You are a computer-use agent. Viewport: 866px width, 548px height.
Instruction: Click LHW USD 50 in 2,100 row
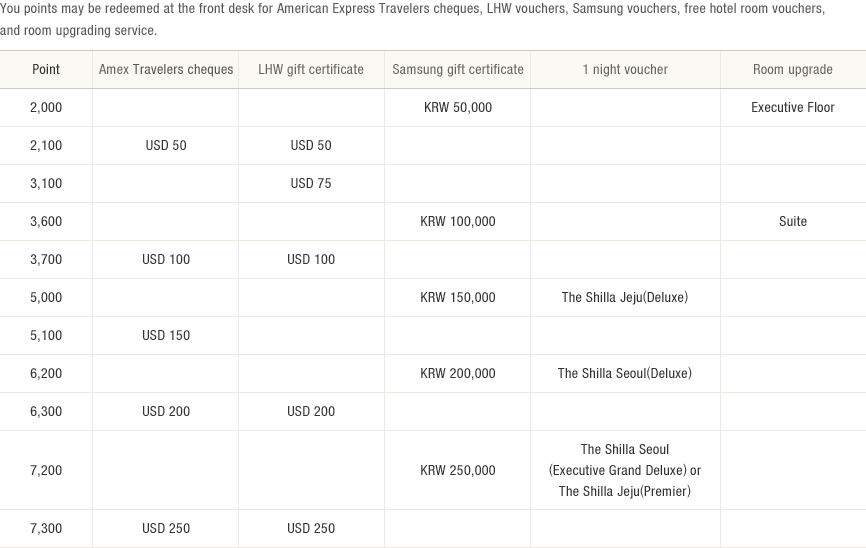click(311, 146)
